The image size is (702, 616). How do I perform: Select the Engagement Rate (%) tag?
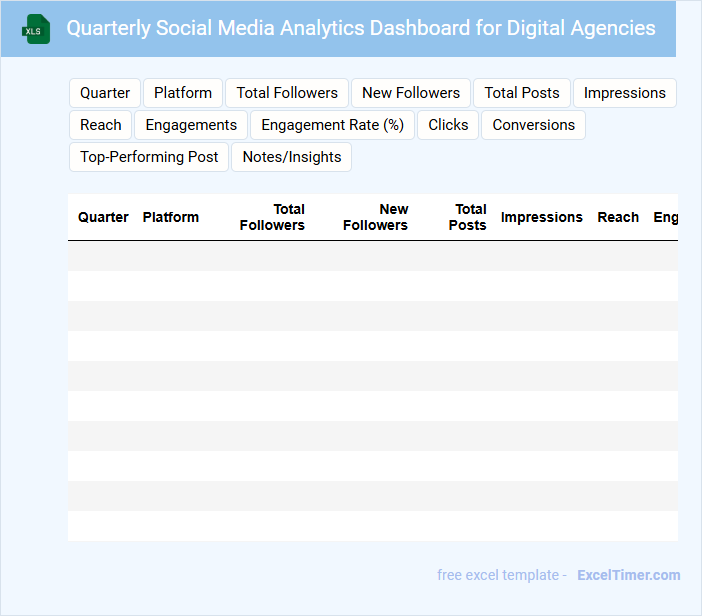coord(332,125)
